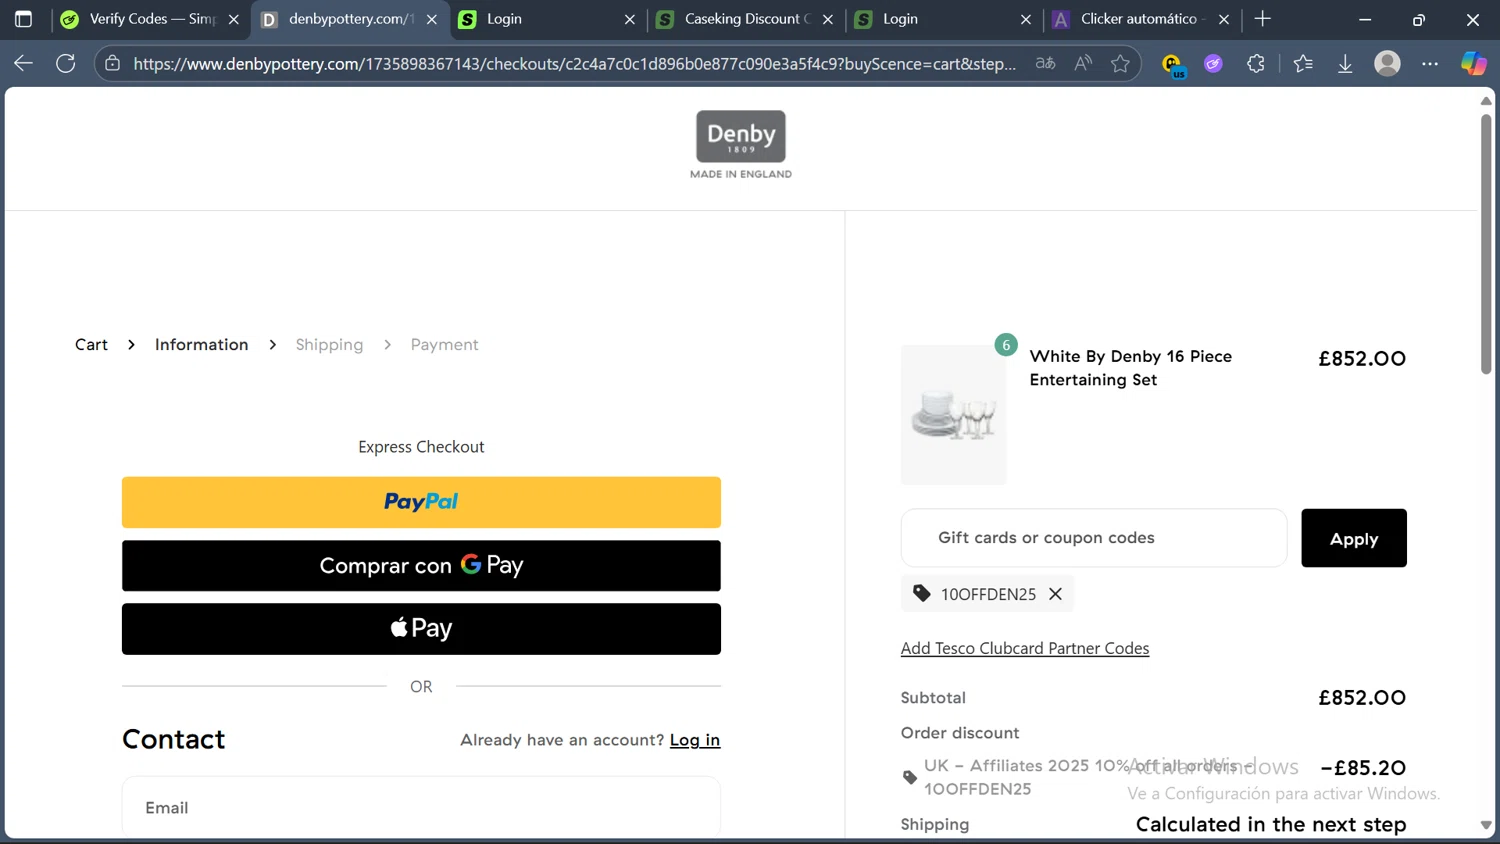Click the address bar URL
The height and width of the screenshot is (844, 1500).
click(x=574, y=64)
